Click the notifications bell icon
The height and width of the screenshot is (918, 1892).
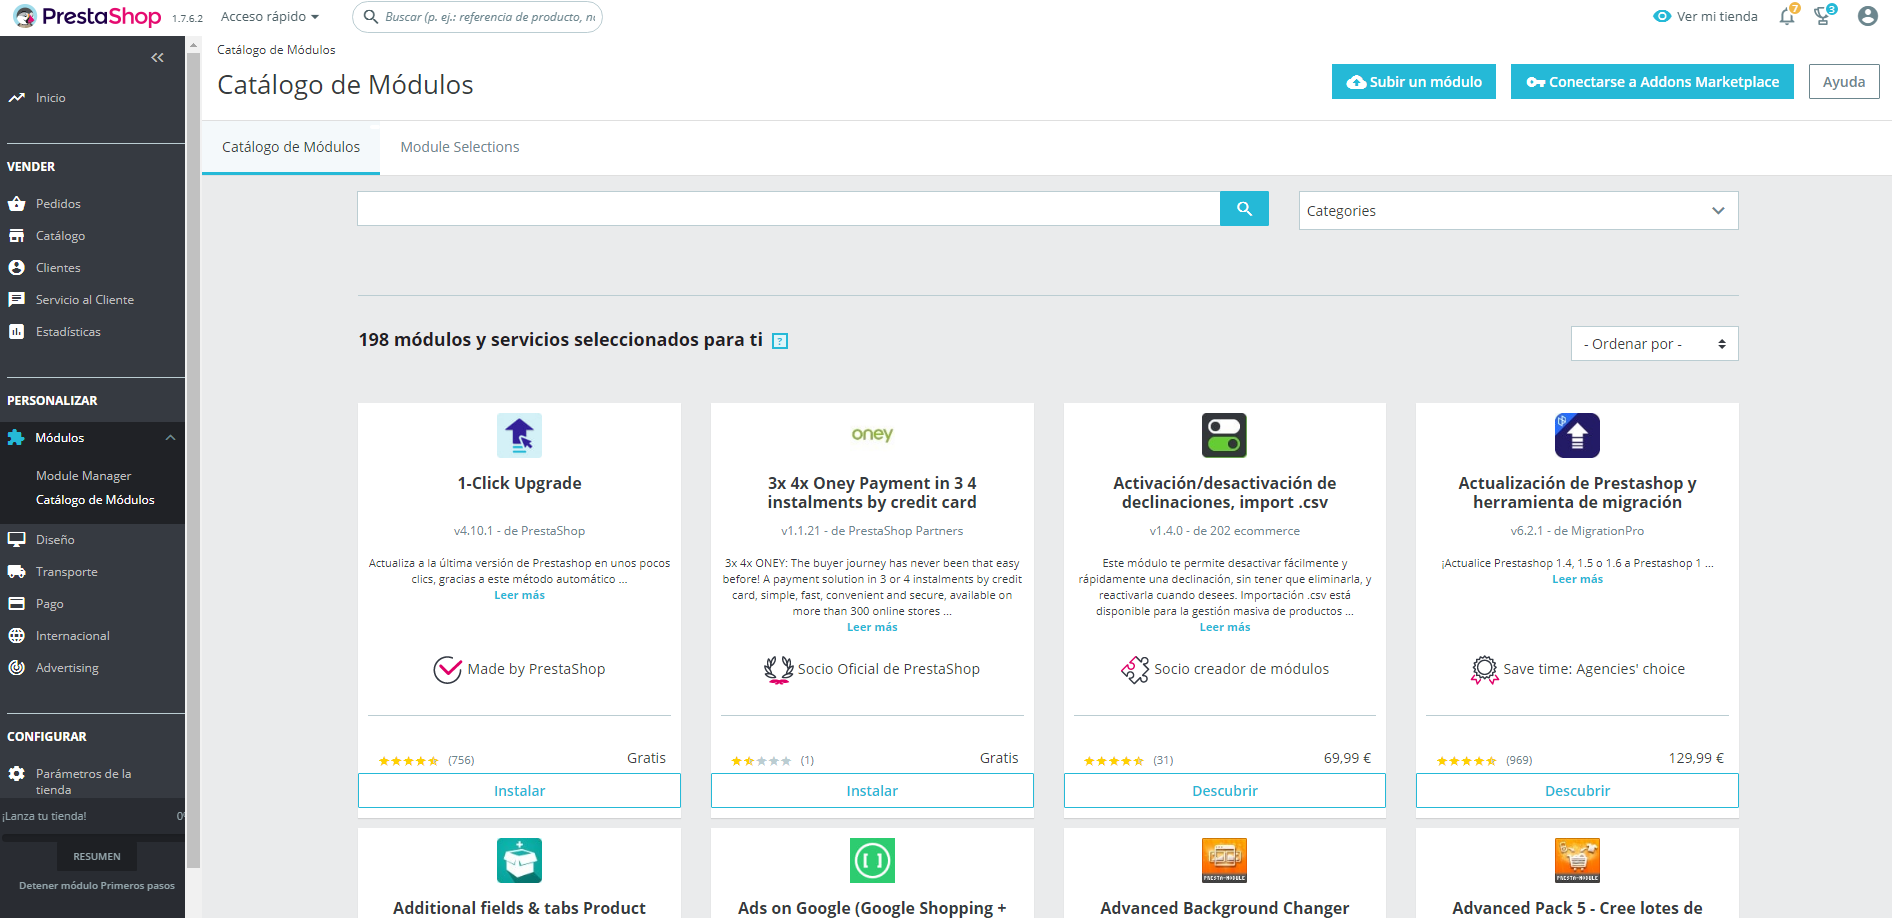[x=1787, y=16]
